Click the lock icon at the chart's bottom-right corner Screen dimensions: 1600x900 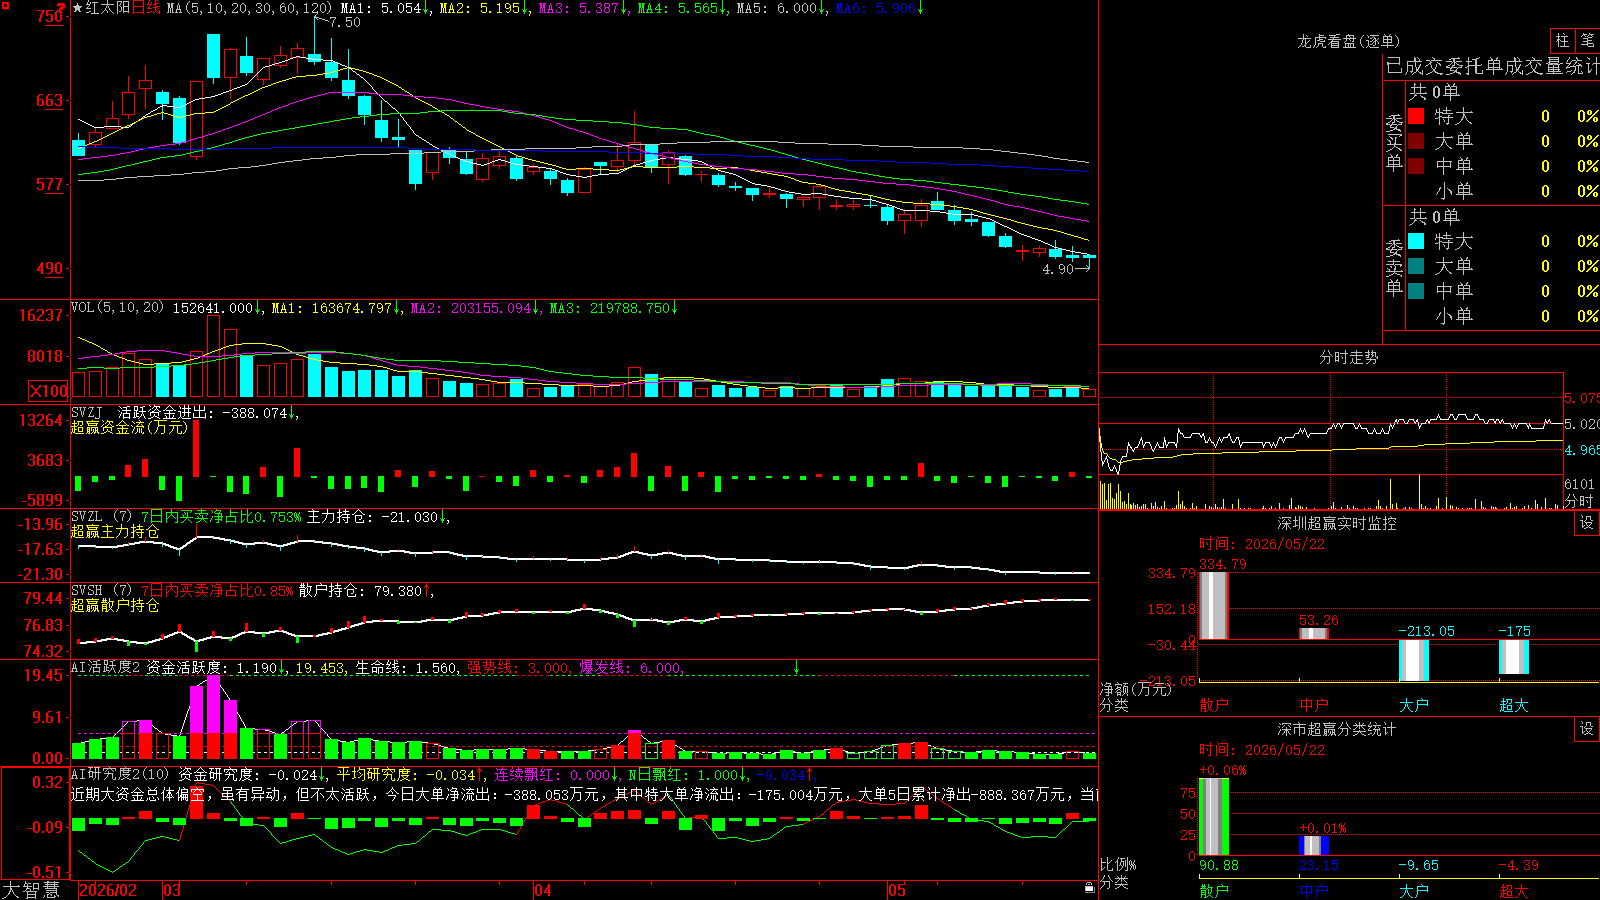[1089, 888]
